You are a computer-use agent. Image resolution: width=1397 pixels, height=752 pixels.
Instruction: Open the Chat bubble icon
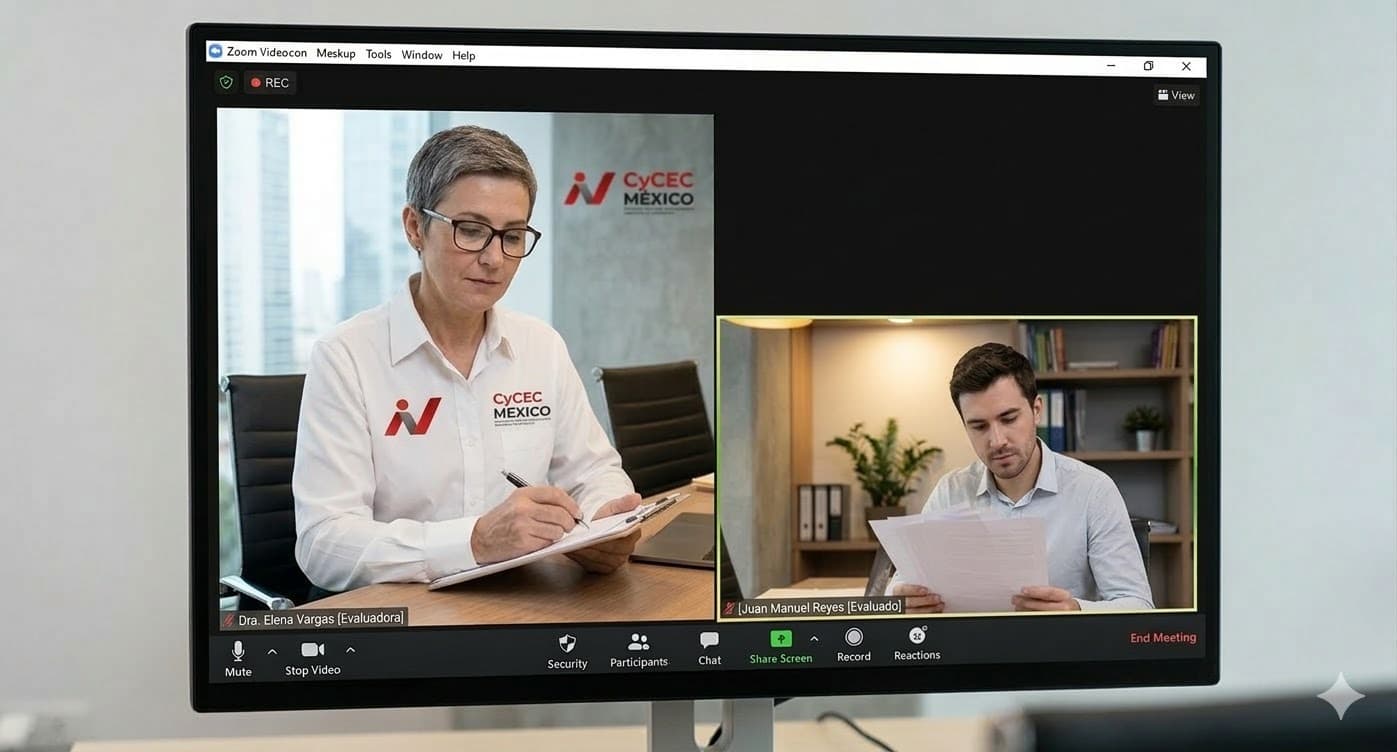tap(708, 639)
